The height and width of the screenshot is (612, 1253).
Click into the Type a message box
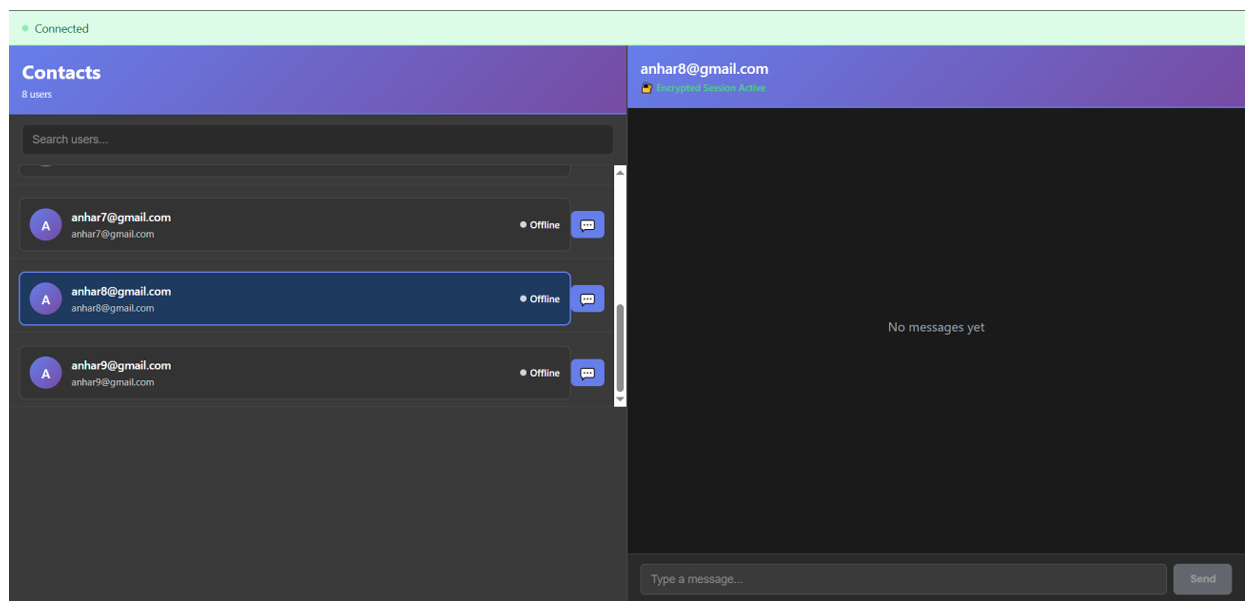903,579
